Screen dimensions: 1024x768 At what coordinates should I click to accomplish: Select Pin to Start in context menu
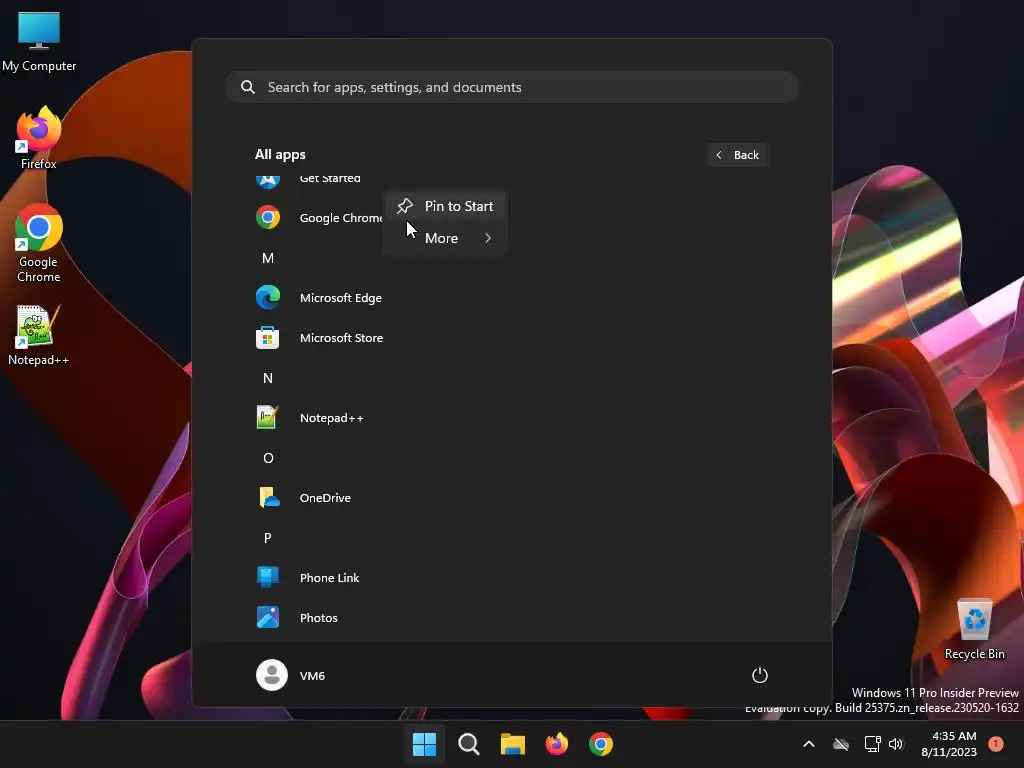point(445,206)
